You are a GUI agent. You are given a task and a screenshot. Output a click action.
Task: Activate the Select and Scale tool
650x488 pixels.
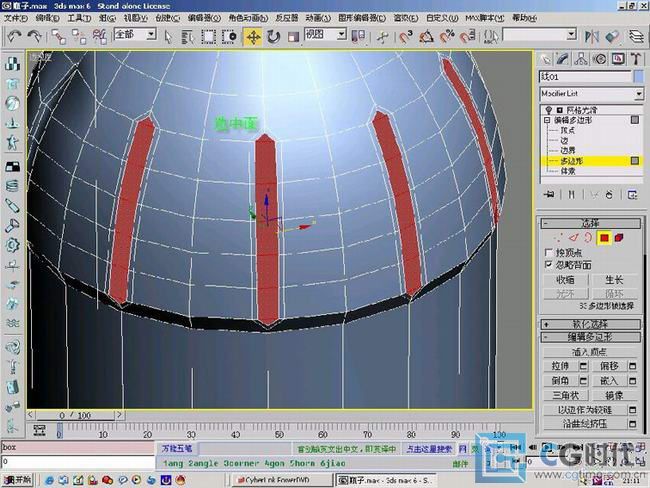tap(293, 36)
